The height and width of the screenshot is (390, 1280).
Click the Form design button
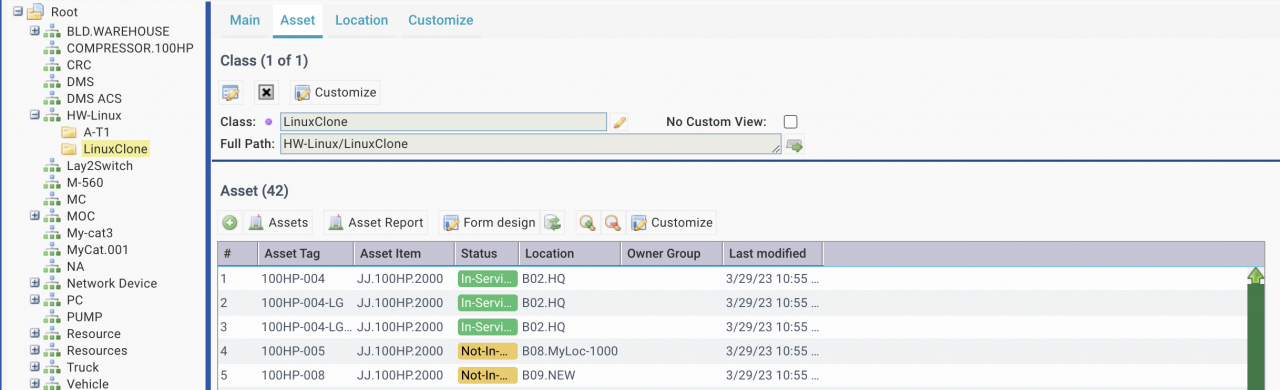(489, 222)
